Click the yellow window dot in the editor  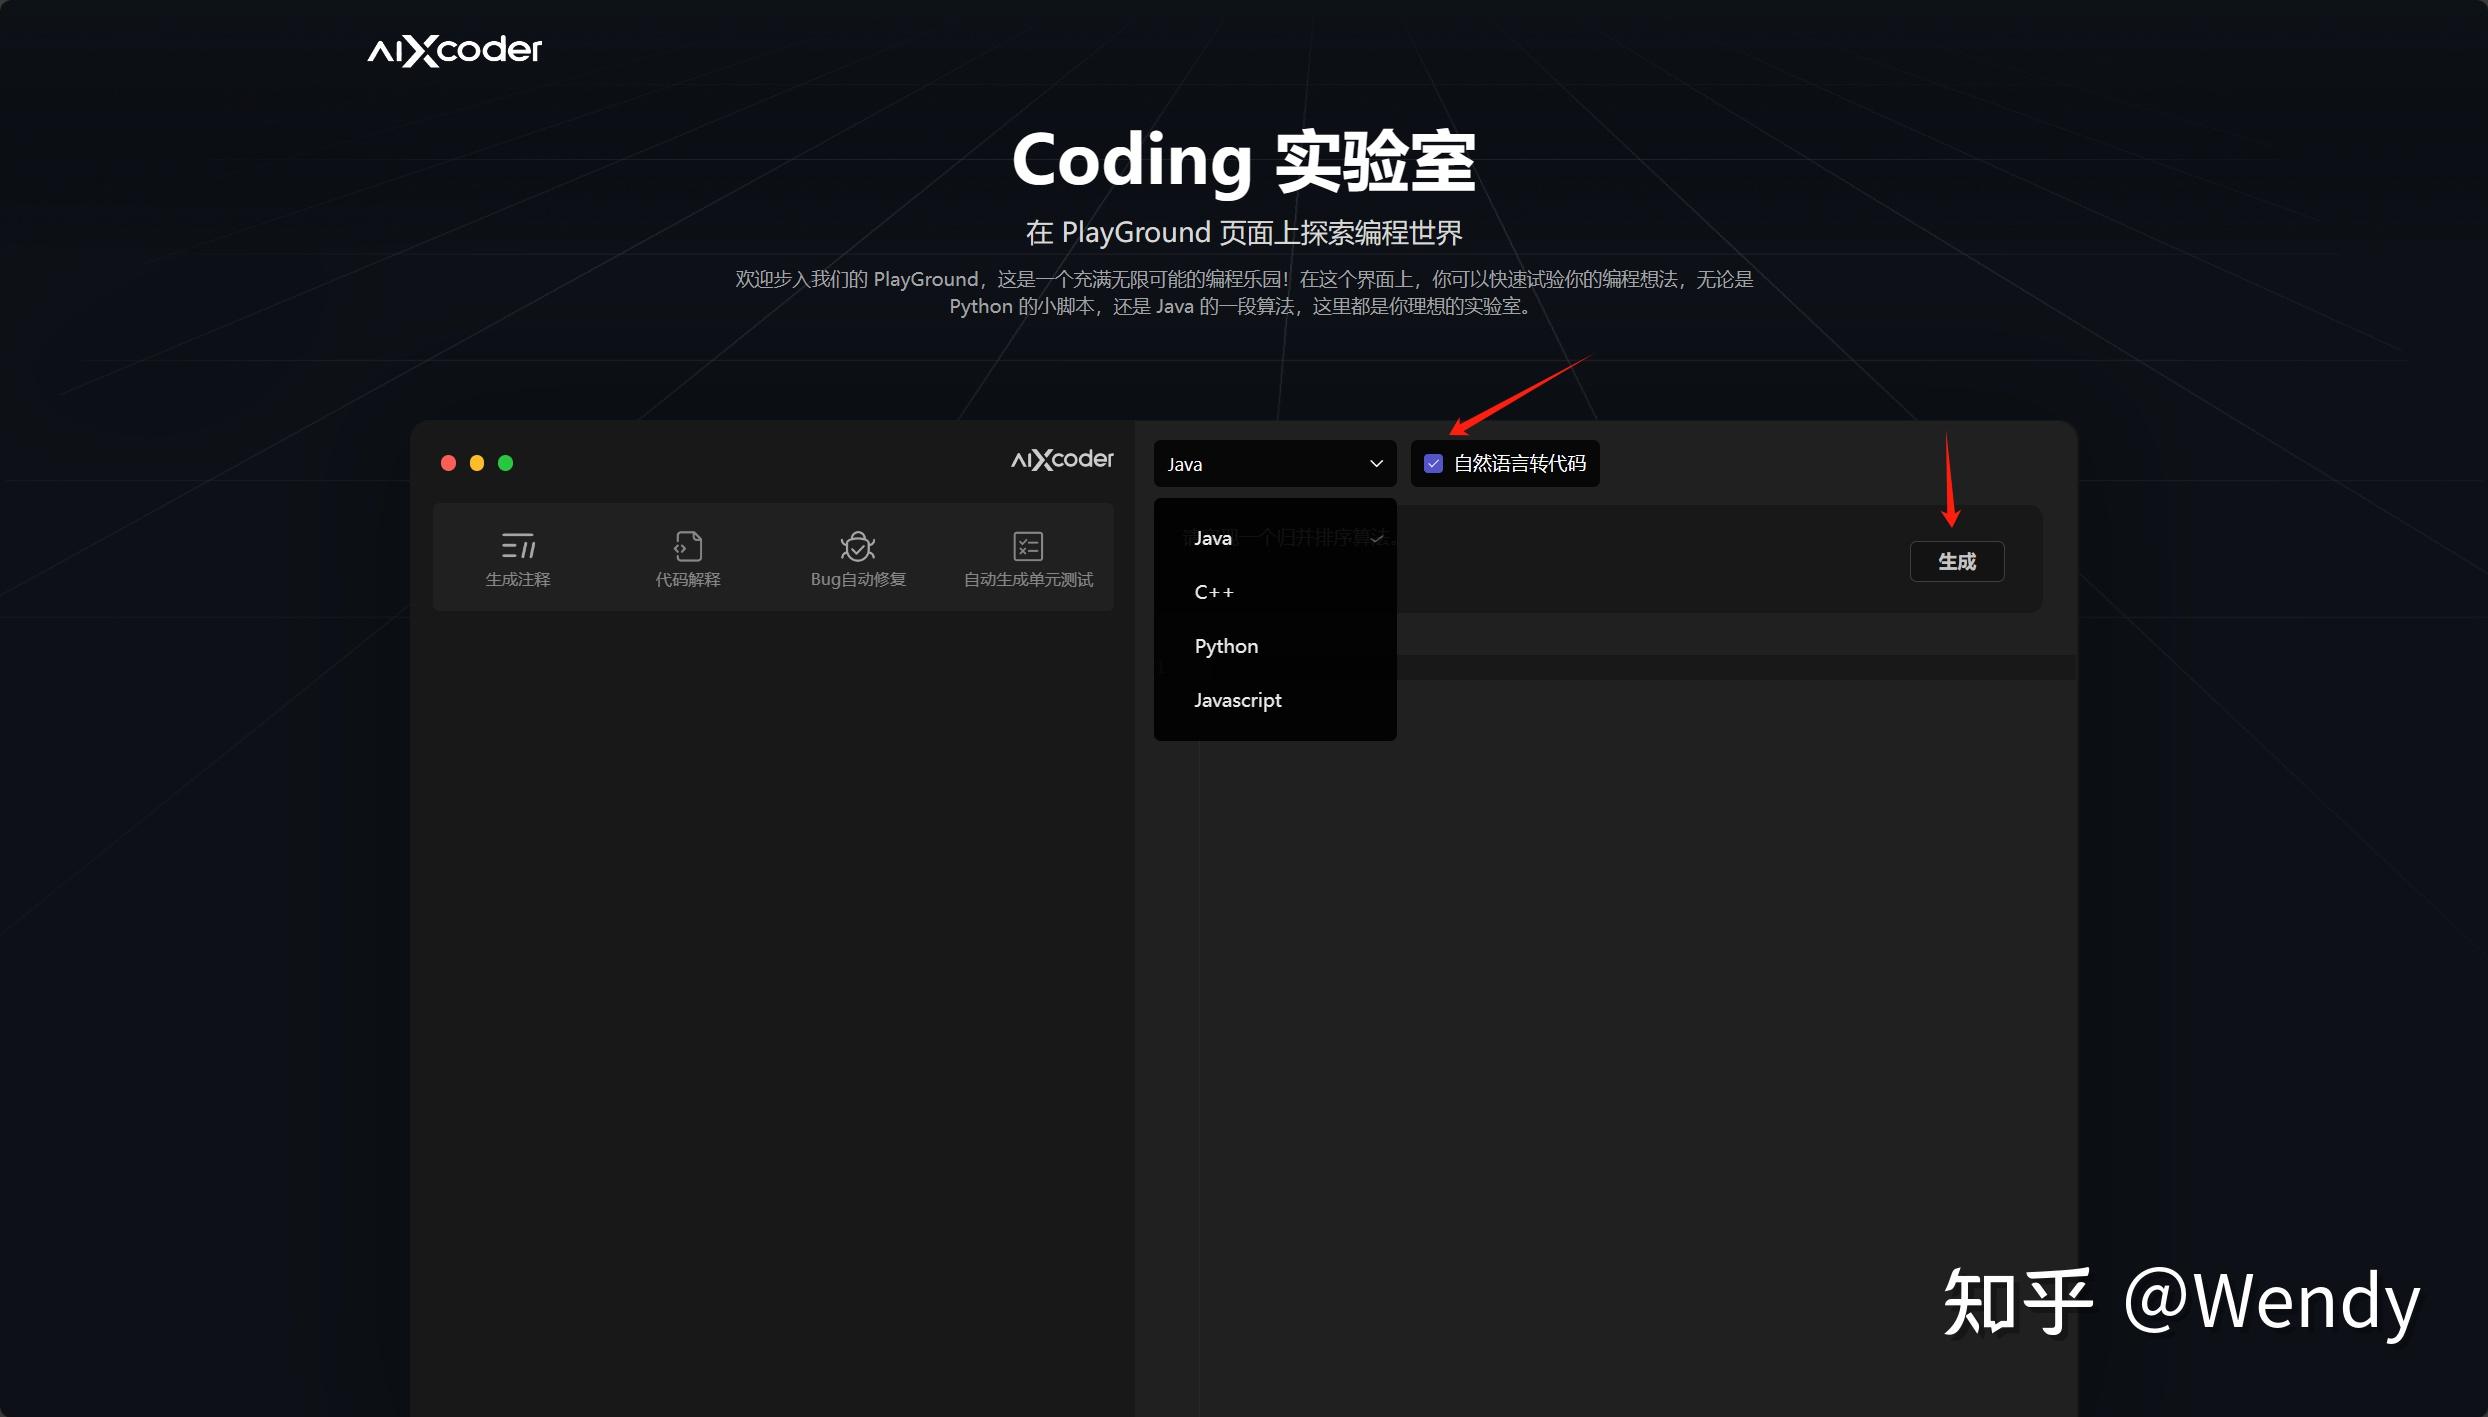pyautogui.click(x=477, y=462)
